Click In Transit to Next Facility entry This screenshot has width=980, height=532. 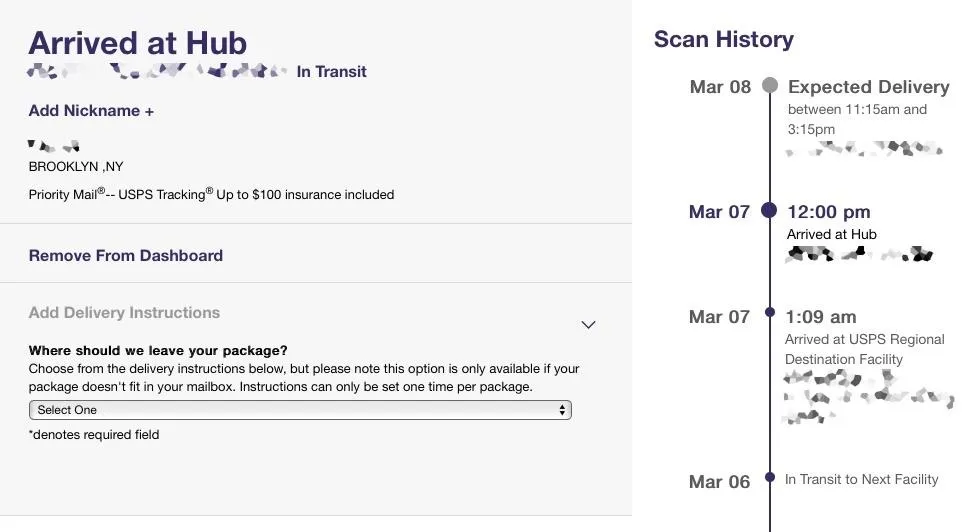click(x=861, y=479)
